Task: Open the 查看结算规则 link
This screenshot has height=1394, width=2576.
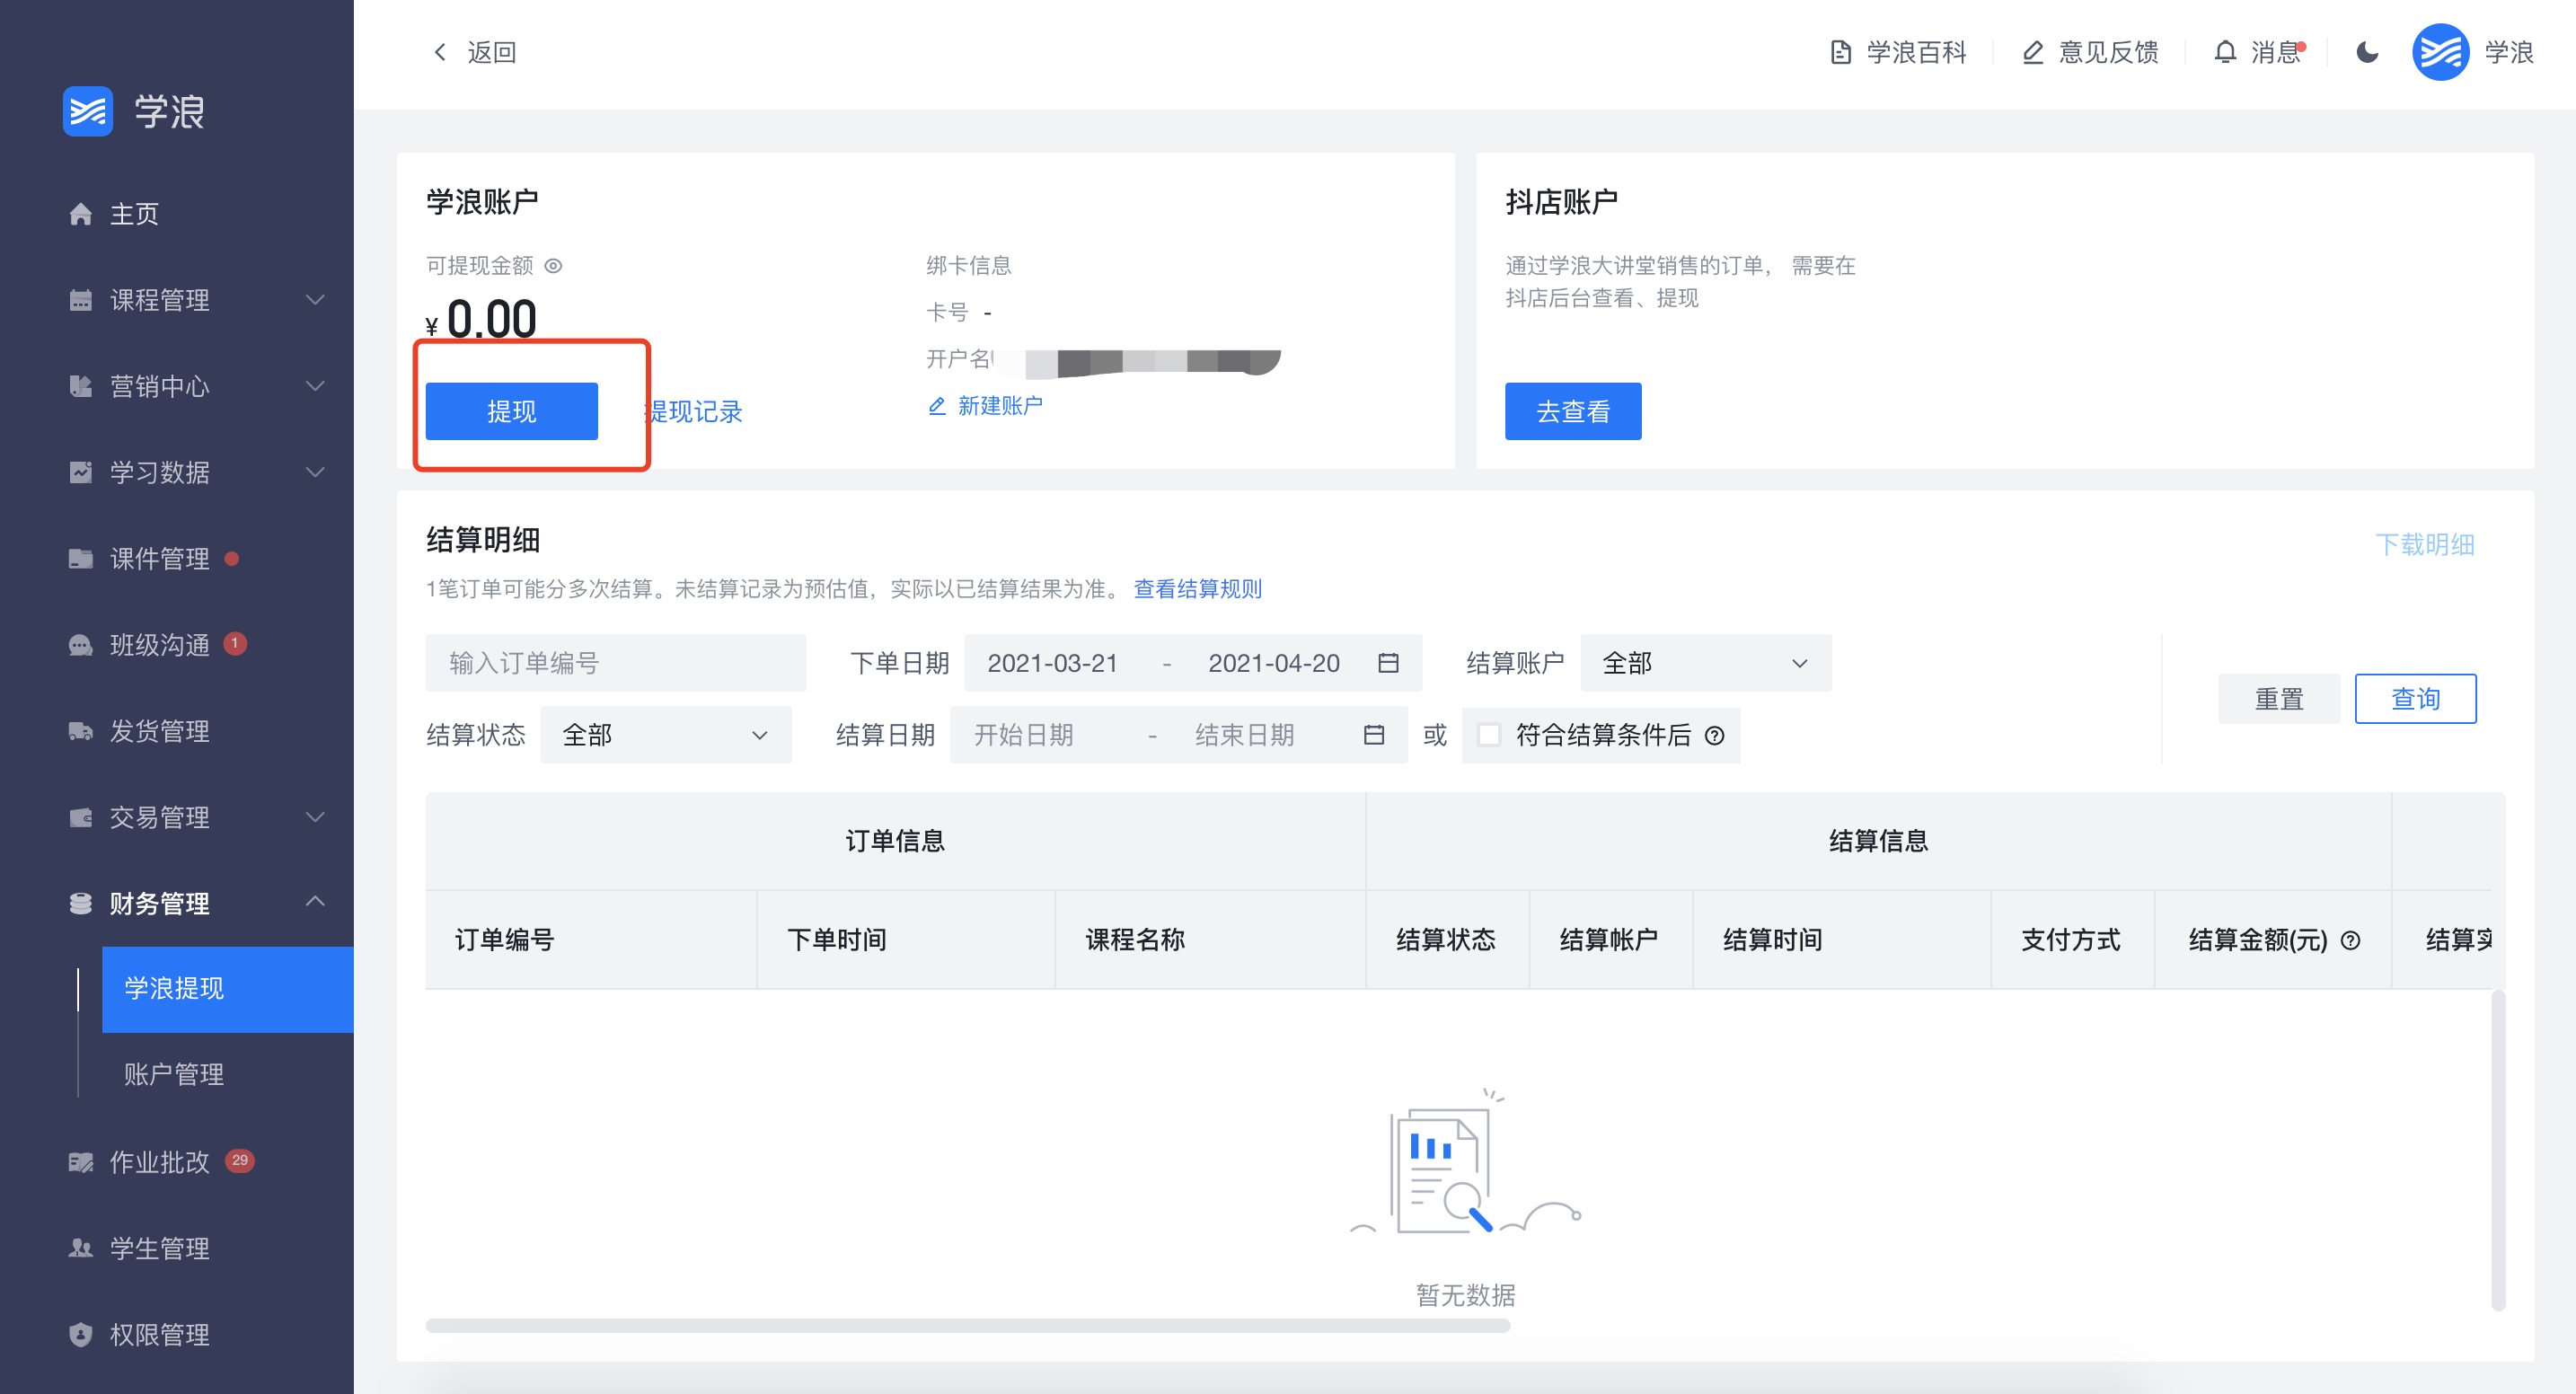Action: pos(1198,589)
